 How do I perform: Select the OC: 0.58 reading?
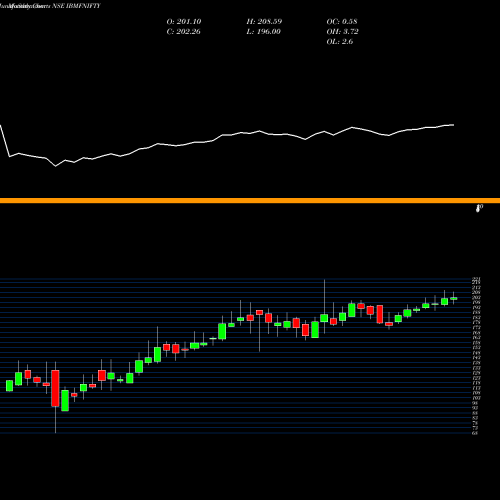342,21
